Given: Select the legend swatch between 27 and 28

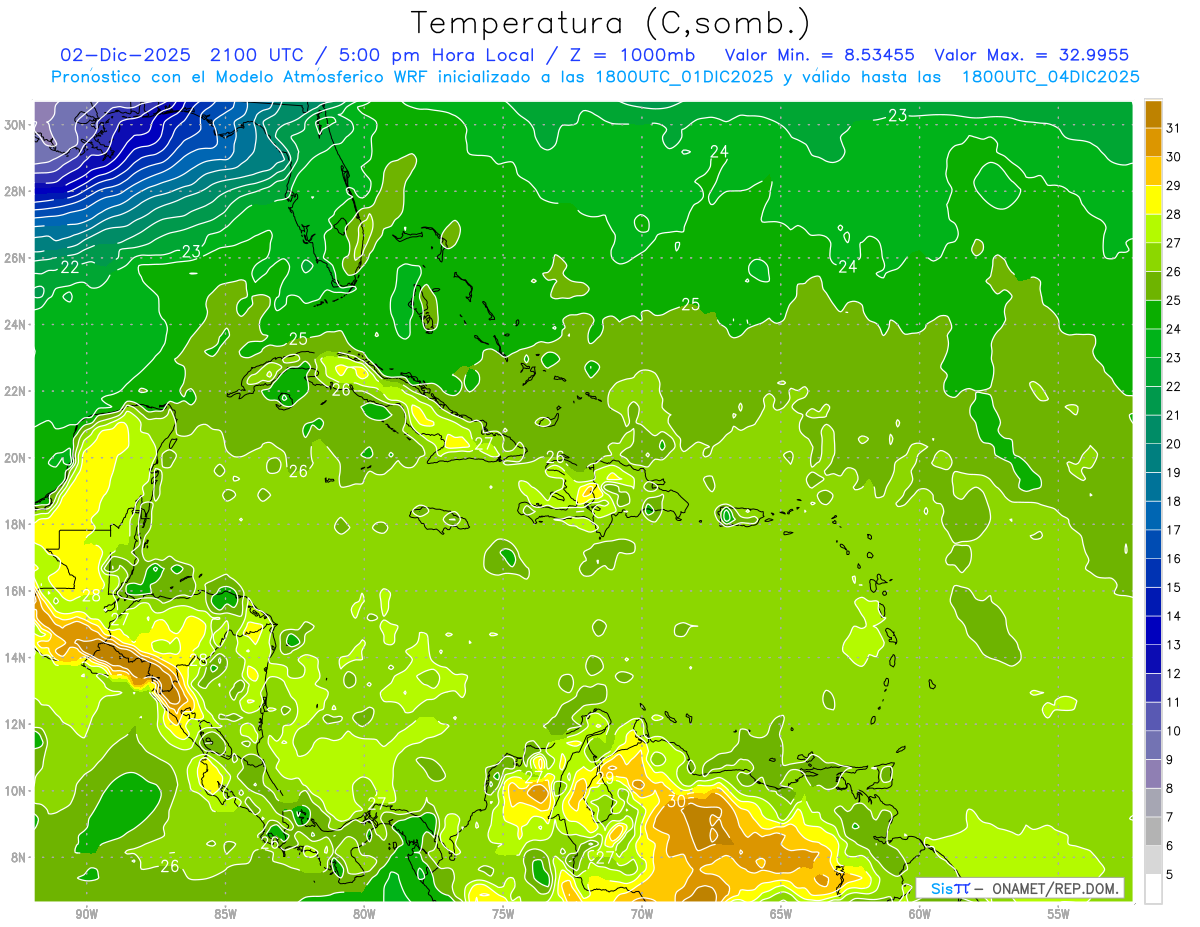Looking at the screenshot, I should (1153, 228).
